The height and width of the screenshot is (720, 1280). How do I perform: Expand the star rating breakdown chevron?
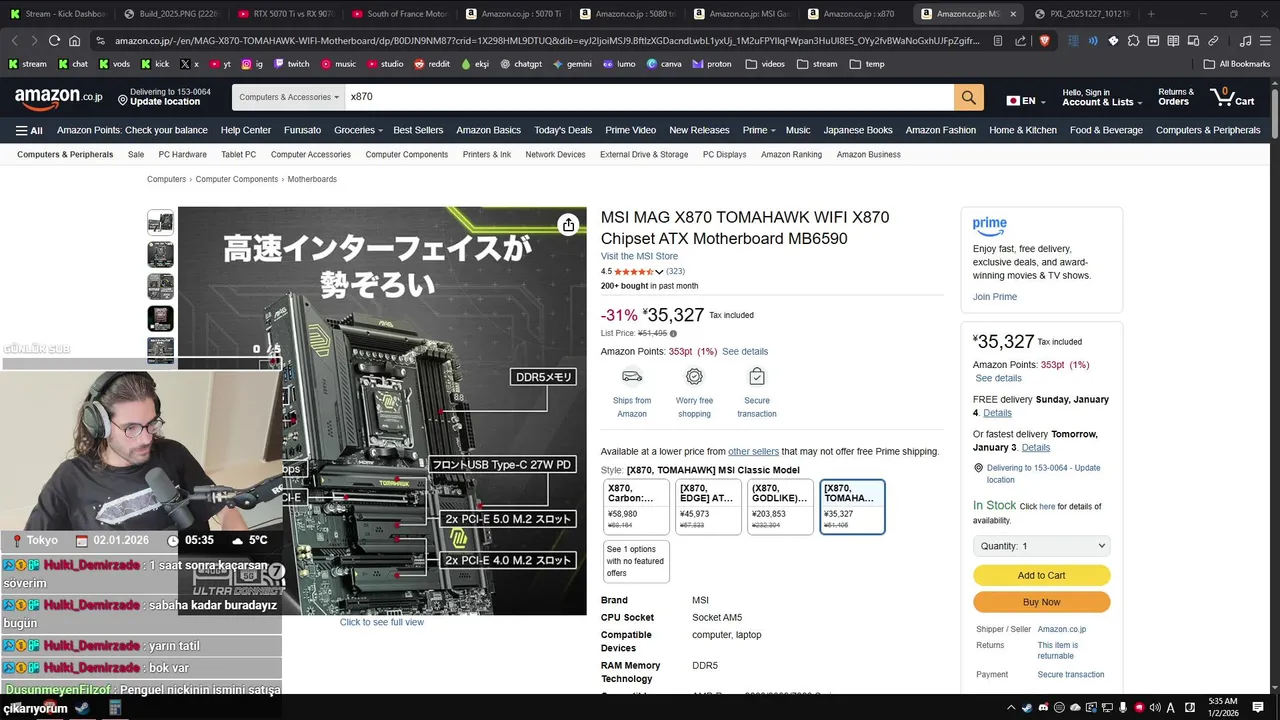click(x=659, y=272)
